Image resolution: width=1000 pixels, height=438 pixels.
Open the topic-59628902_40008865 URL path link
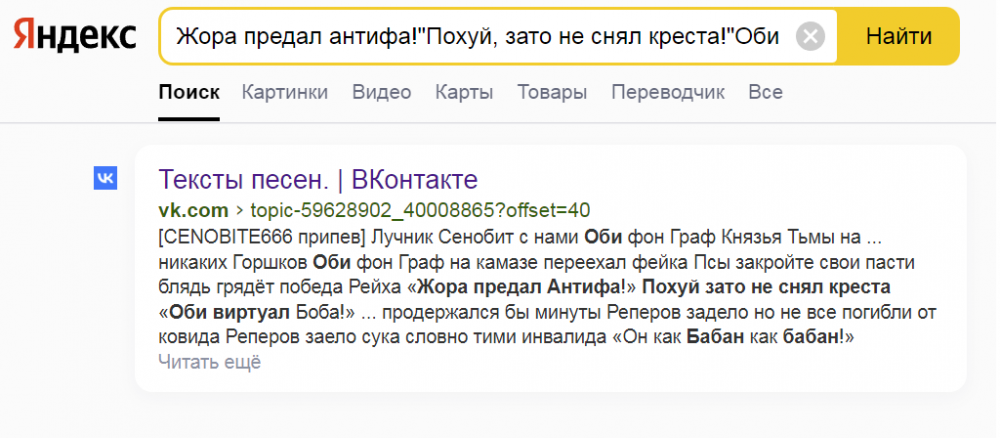click(420, 210)
